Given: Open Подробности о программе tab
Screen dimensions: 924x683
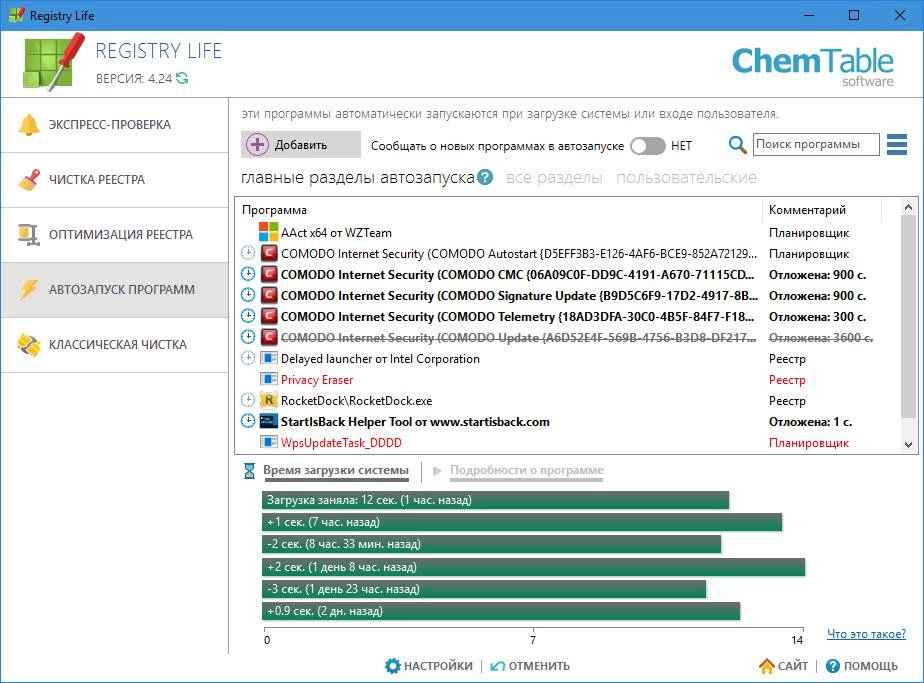Looking at the screenshot, I should click(x=527, y=470).
